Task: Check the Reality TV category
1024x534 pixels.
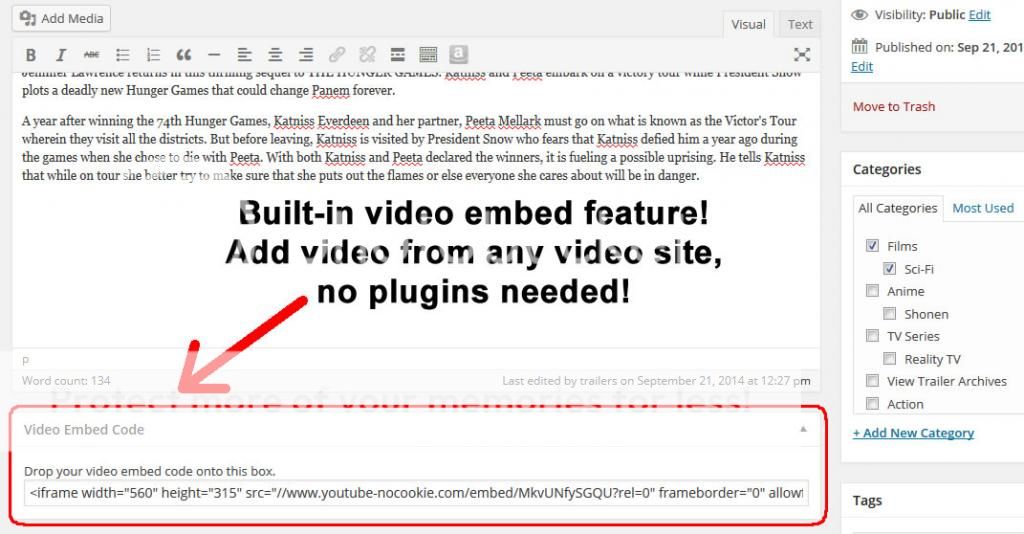Action: point(889,358)
